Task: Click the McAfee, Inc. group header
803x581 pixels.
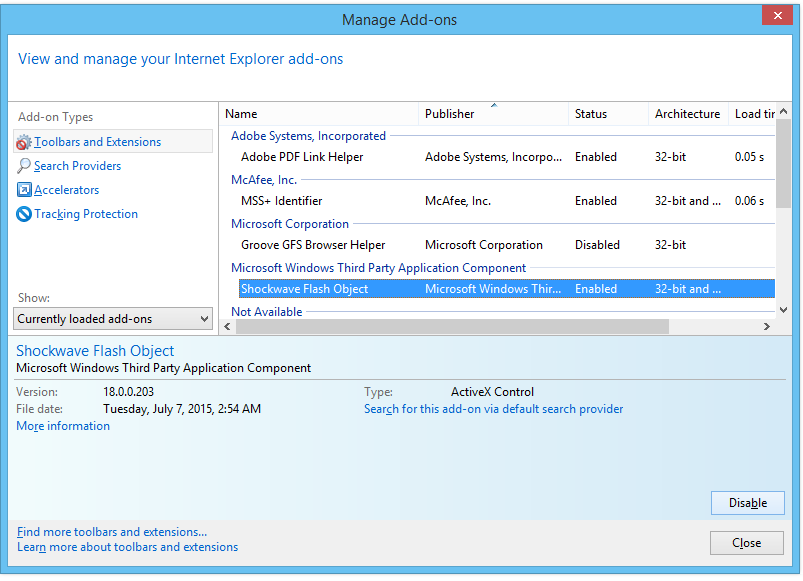Action: pos(264,180)
